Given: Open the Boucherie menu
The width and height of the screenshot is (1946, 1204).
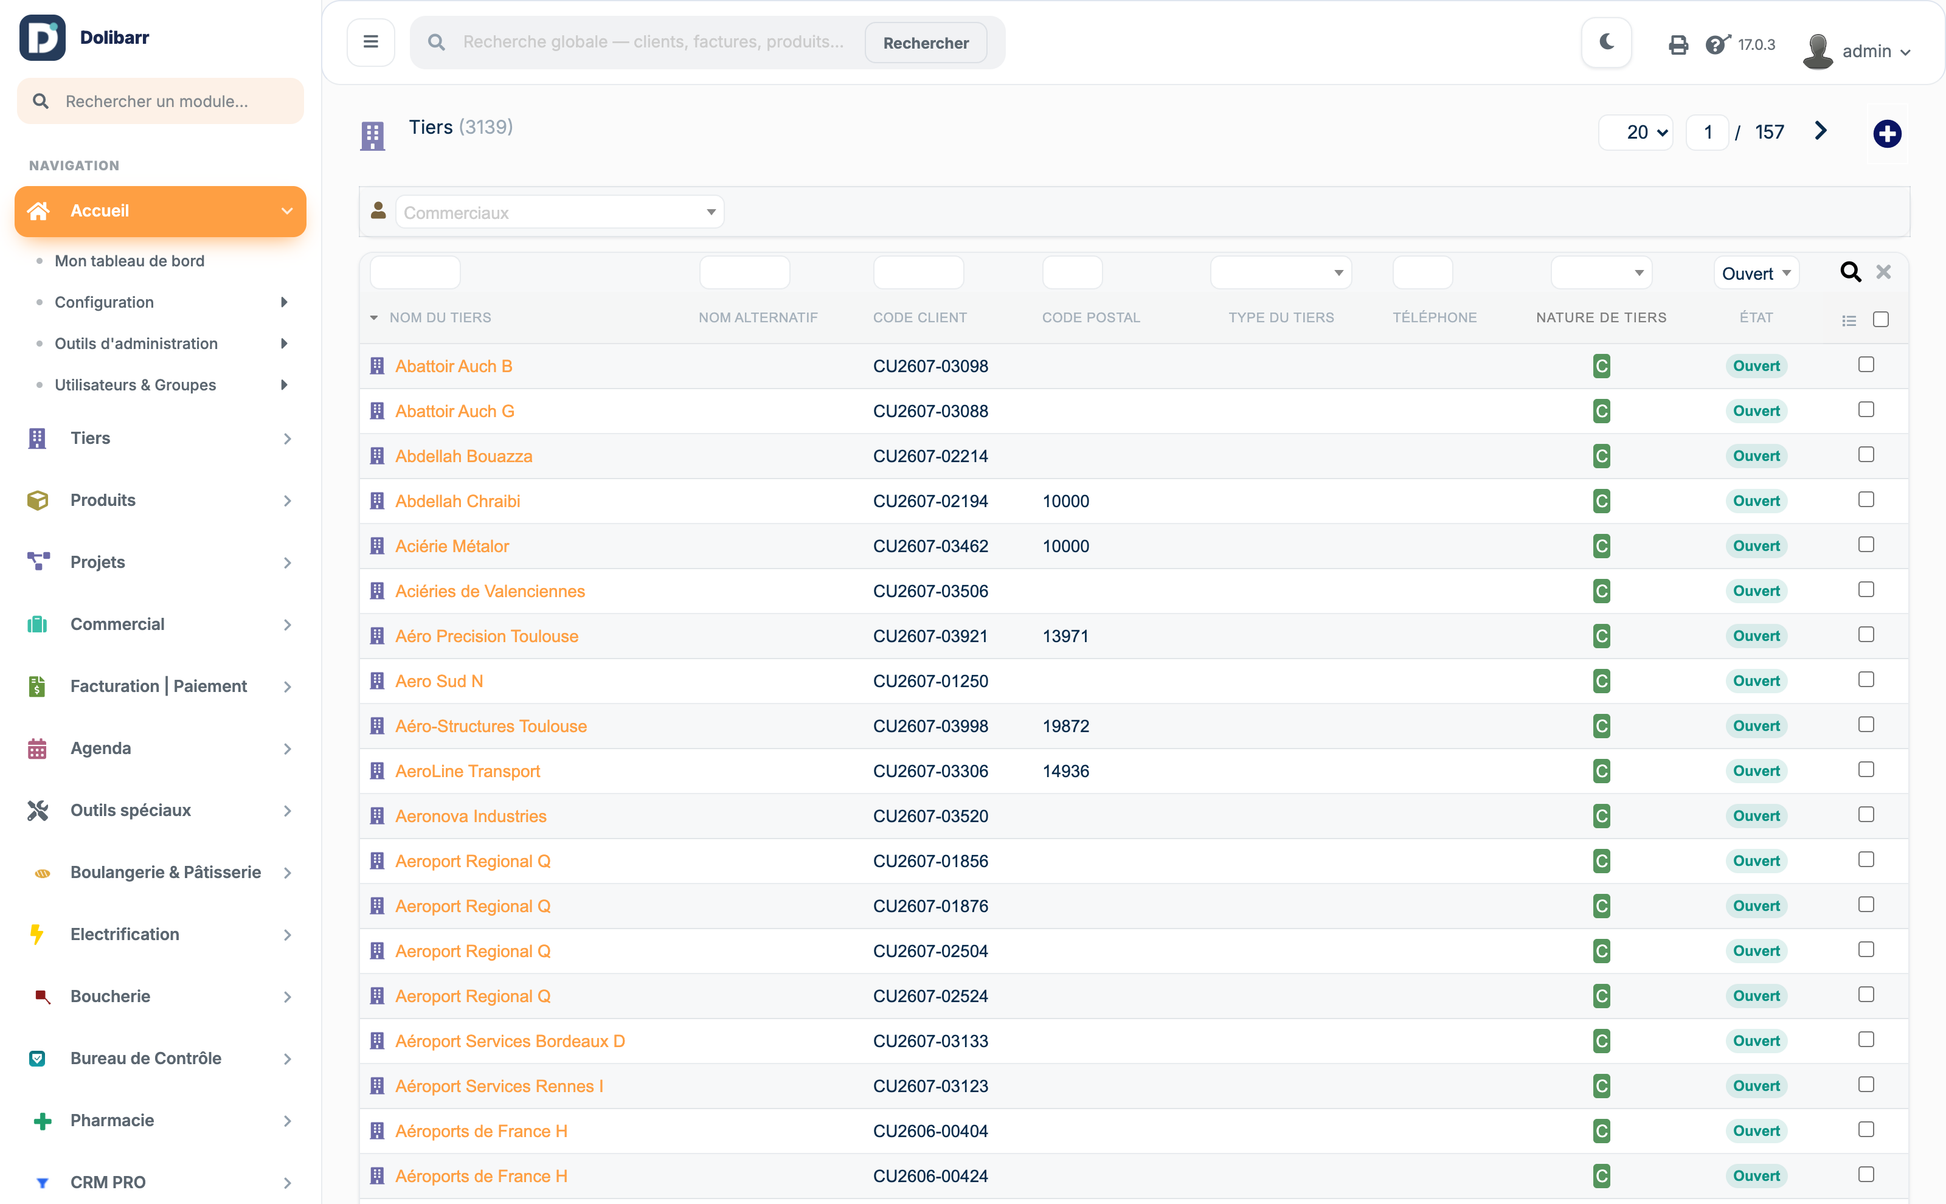Looking at the screenshot, I should pos(160,996).
